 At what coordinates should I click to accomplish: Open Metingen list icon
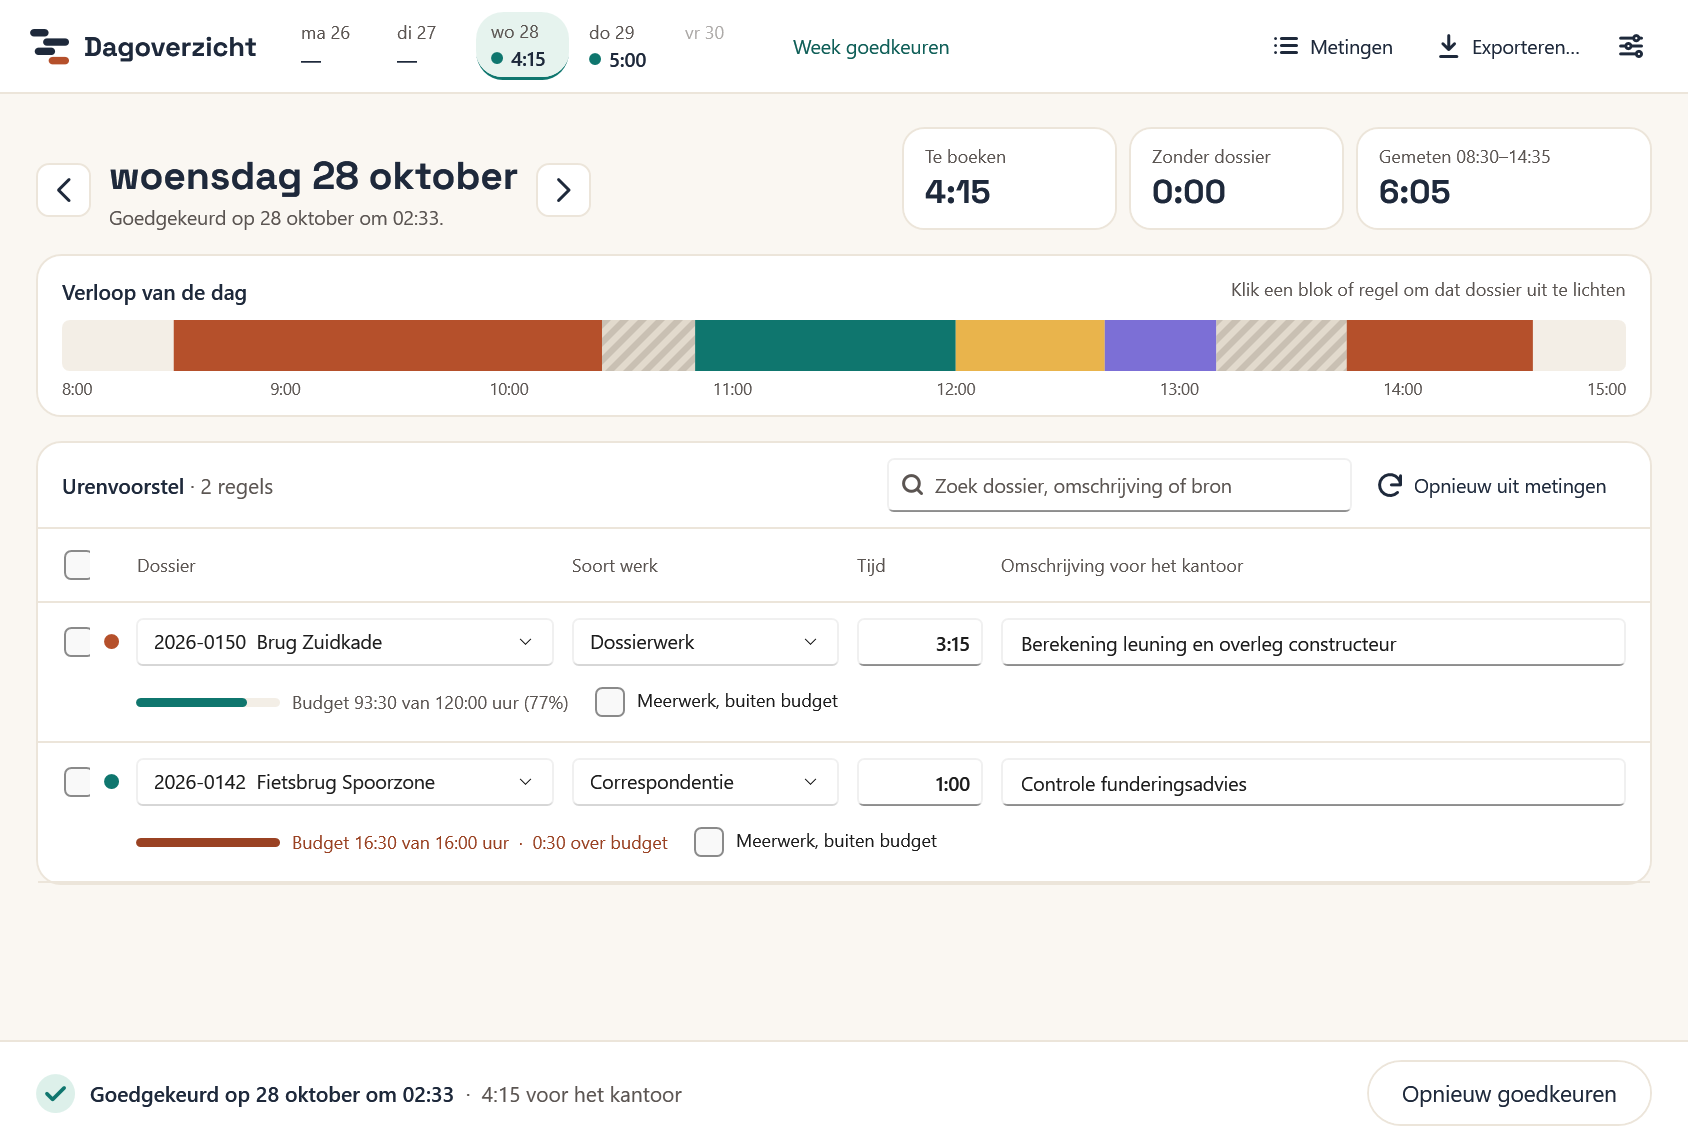pos(1286,46)
